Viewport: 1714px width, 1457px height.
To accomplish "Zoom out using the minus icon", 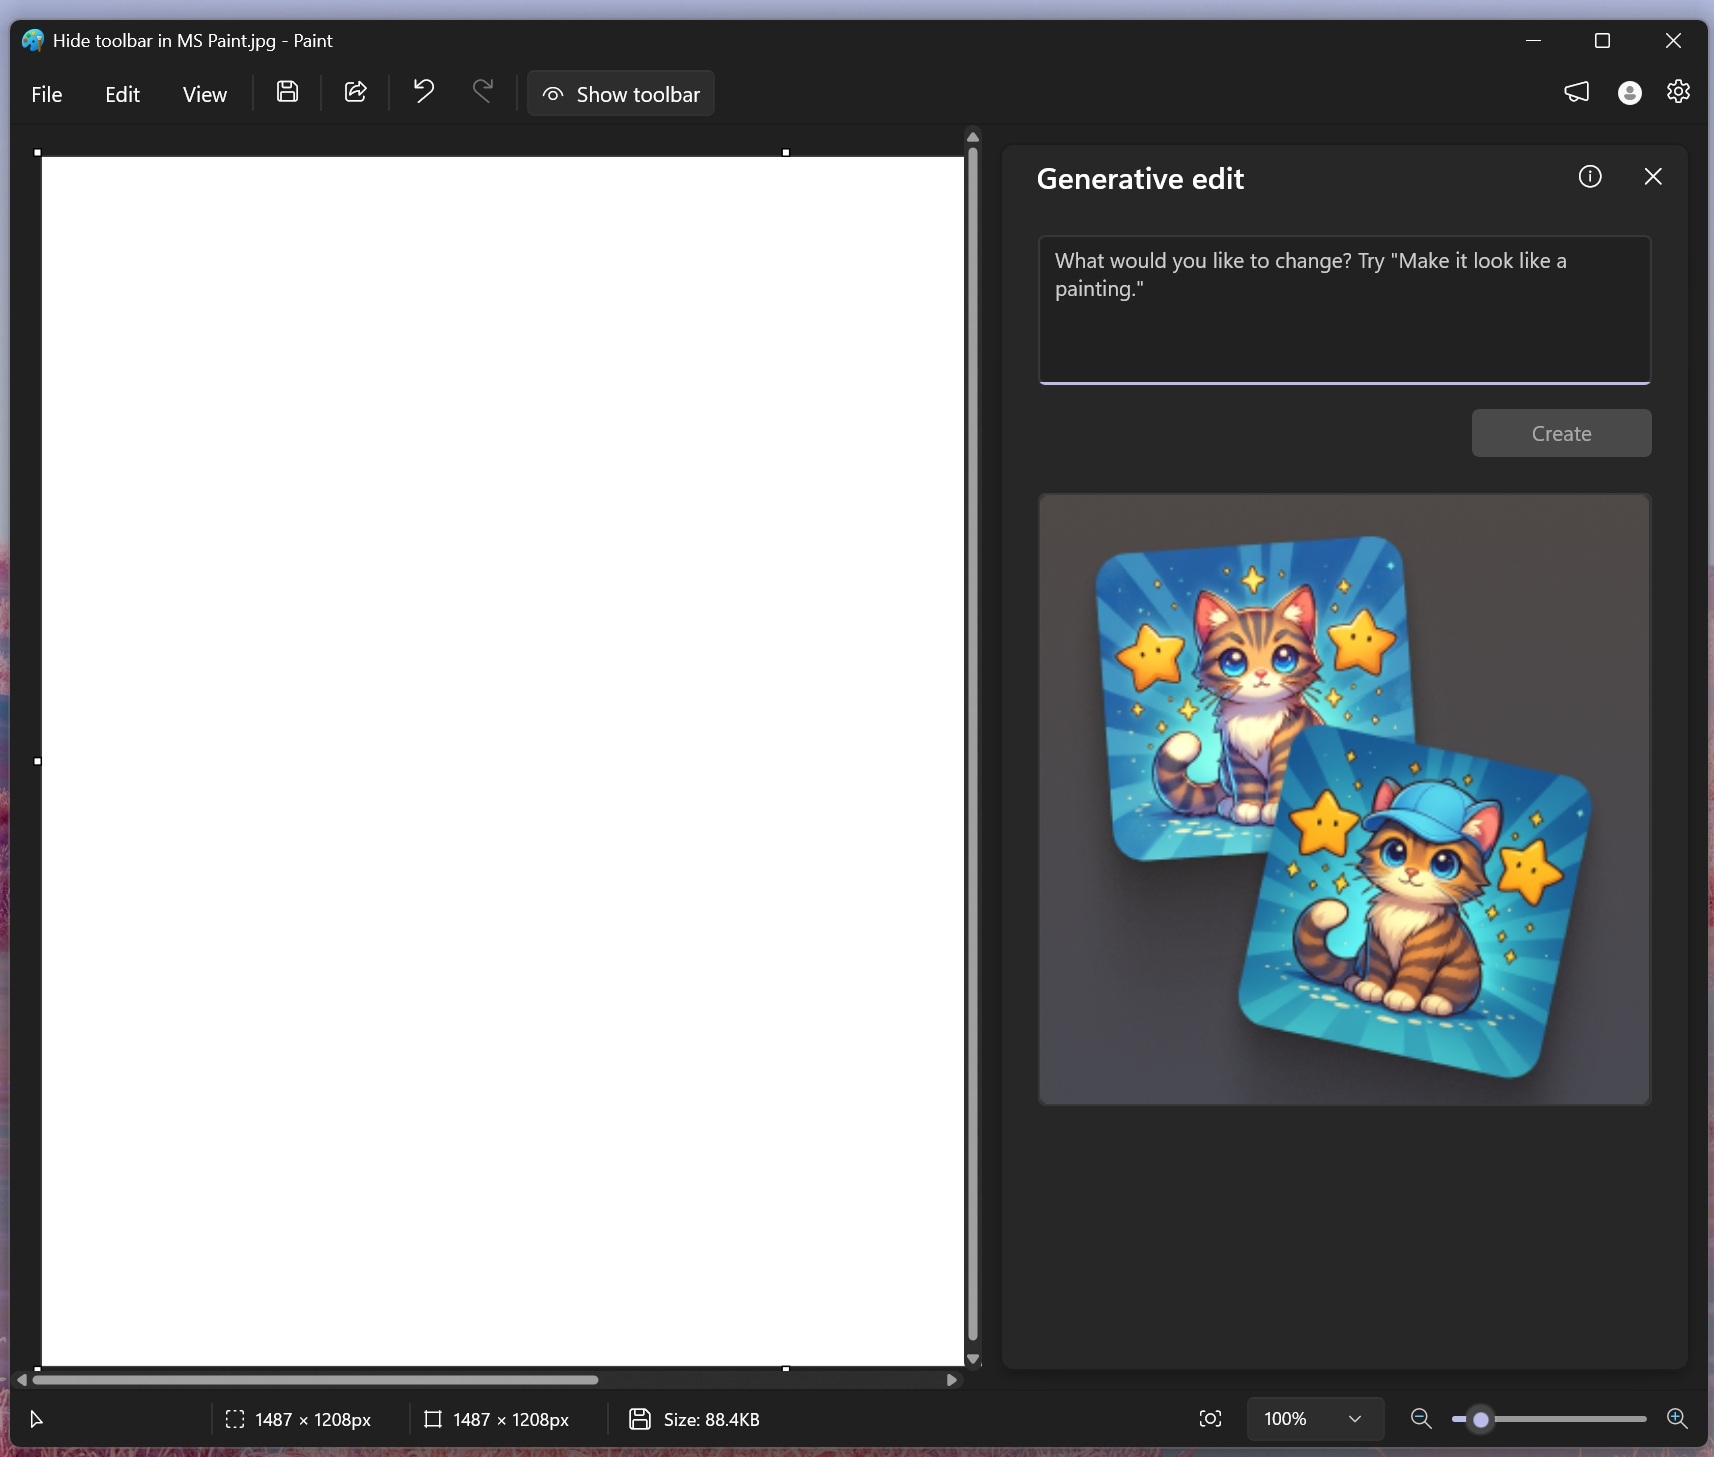I will (1421, 1419).
